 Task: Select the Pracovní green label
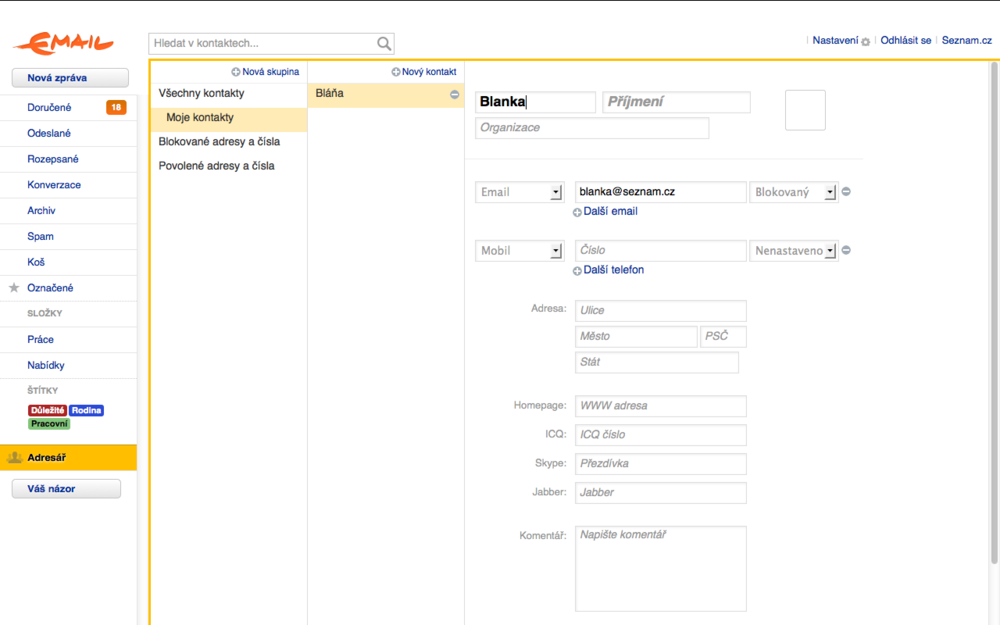tap(49, 423)
